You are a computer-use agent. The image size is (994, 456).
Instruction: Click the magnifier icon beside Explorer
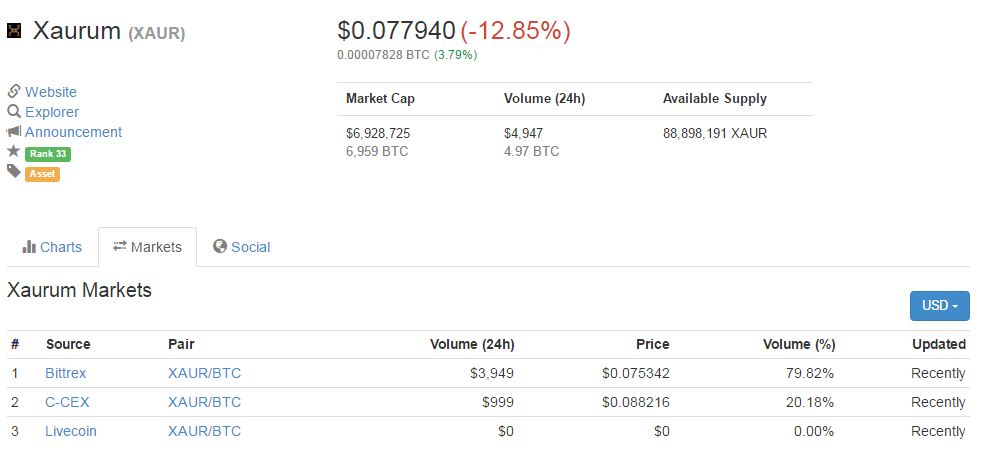pos(14,112)
